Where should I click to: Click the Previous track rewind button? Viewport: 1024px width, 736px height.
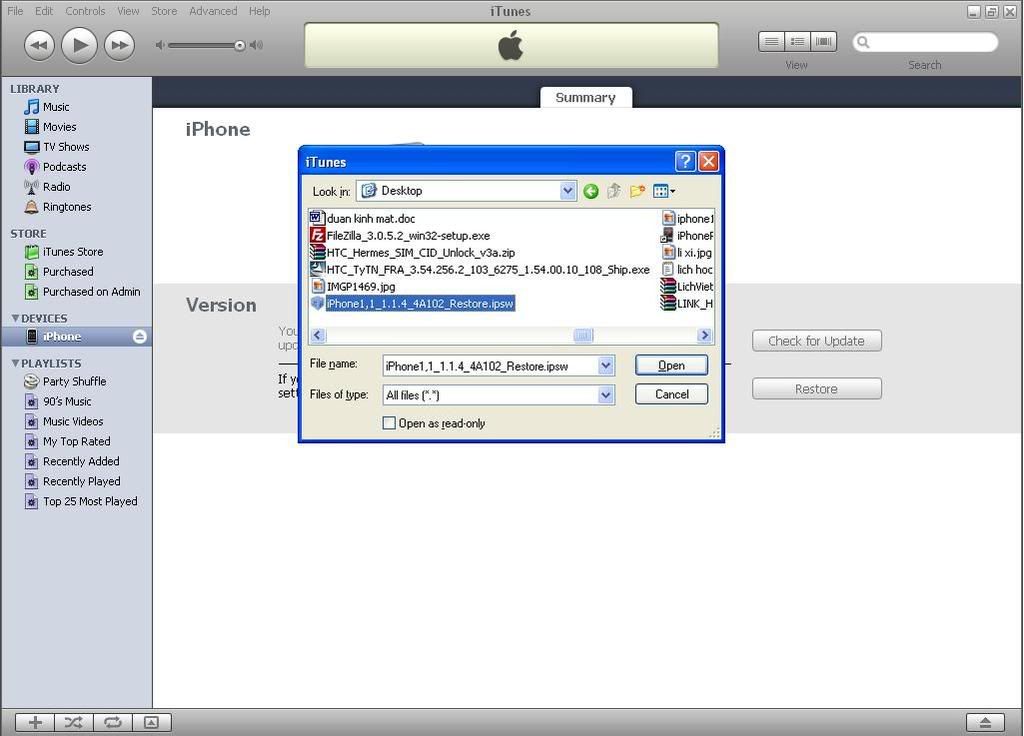(39, 46)
